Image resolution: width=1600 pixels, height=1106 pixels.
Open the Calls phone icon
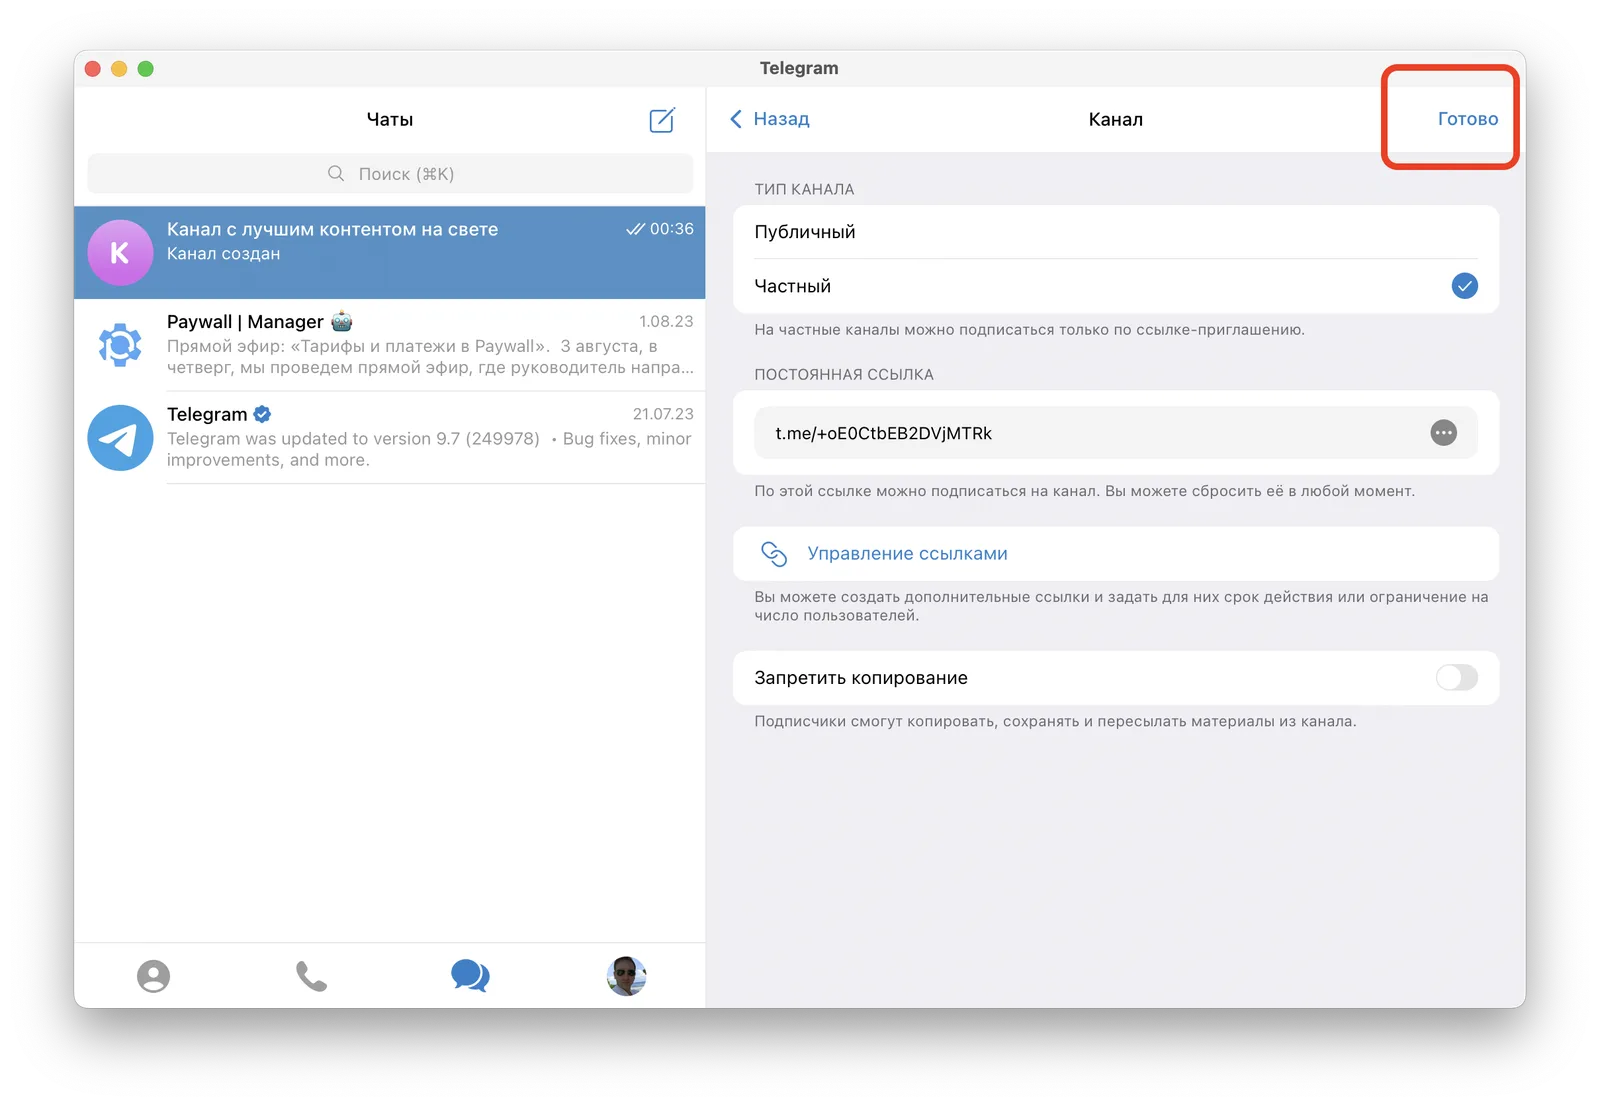311,976
